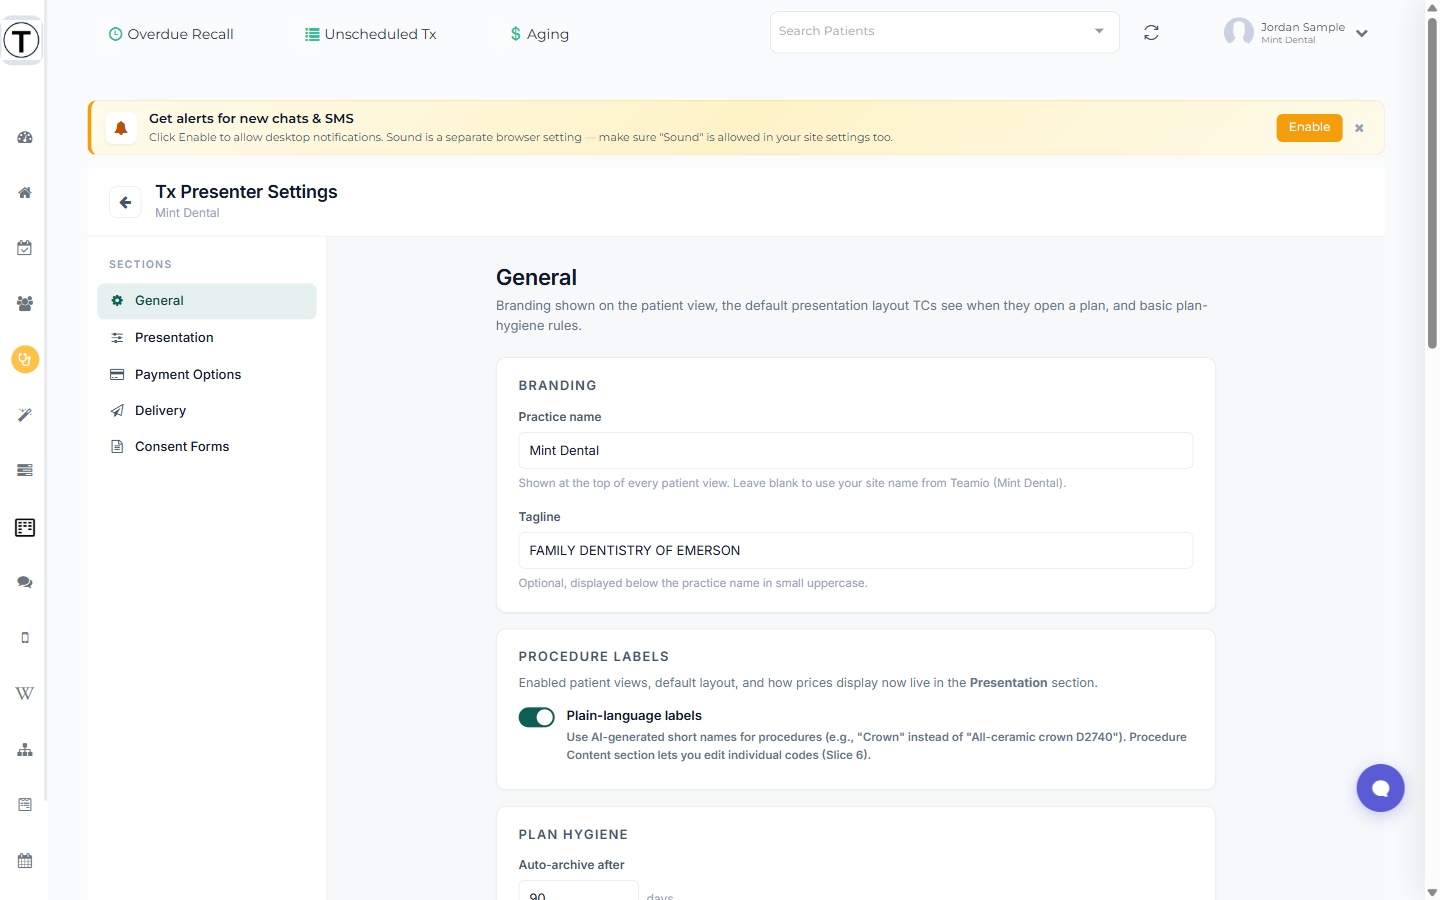Click the refresh sync icon in header
The image size is (1440, 900).
(x=1151, y=33)
